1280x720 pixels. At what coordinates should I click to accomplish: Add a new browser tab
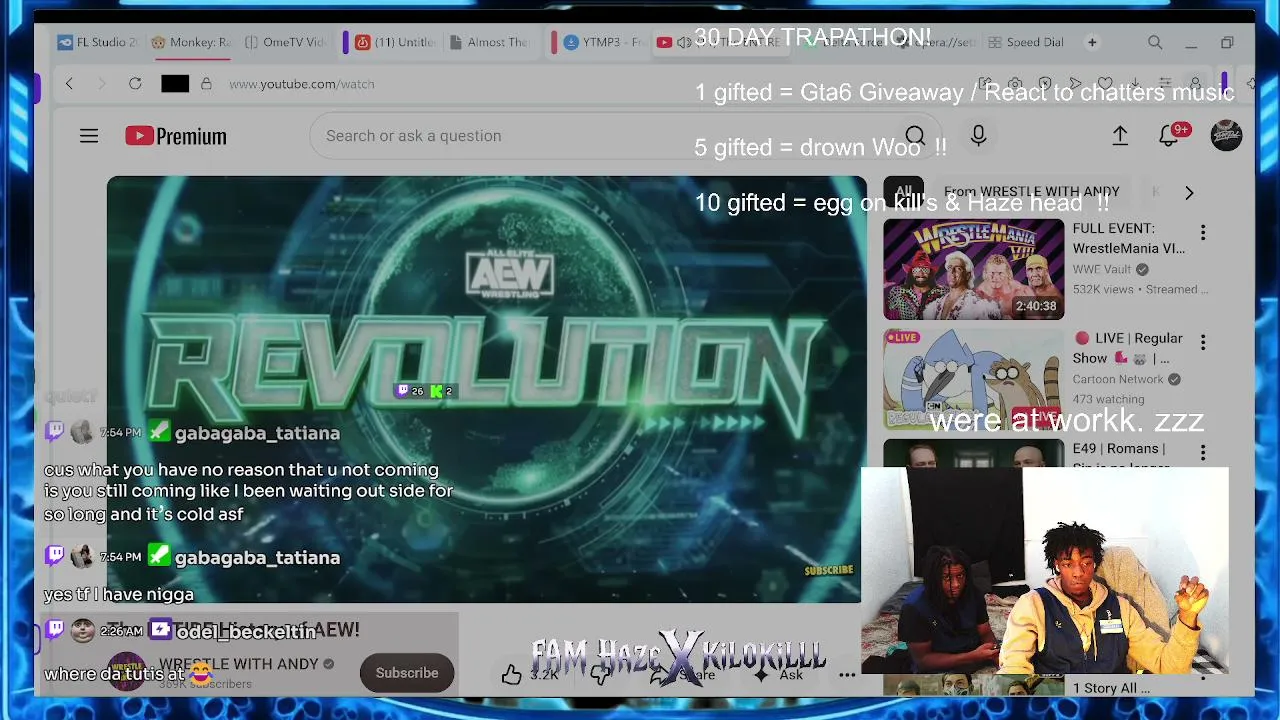pyautogui.click(x=1092, y=42)
